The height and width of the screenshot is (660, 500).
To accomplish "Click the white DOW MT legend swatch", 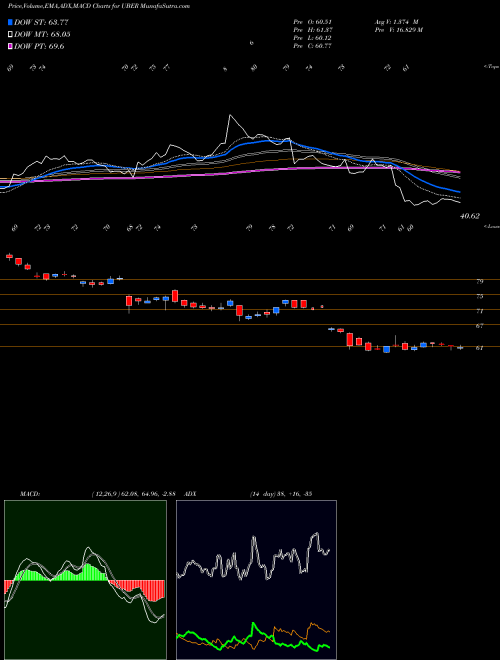I will coord(11,35).
